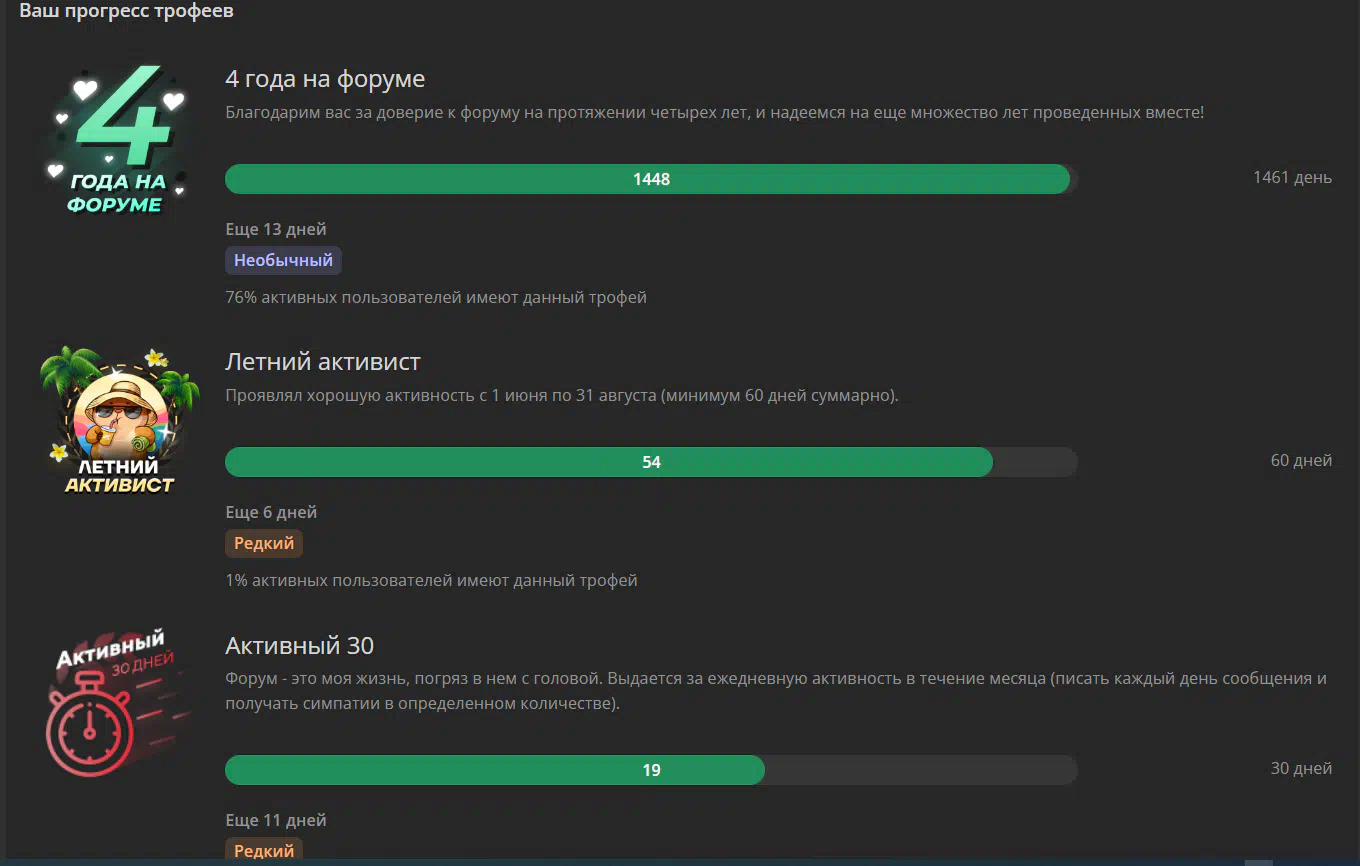Image resolution: width=1360 pixels, height=866 pixels.
Task: Click the '4 года на форуме' trophy badge
Action: (116, 142)
